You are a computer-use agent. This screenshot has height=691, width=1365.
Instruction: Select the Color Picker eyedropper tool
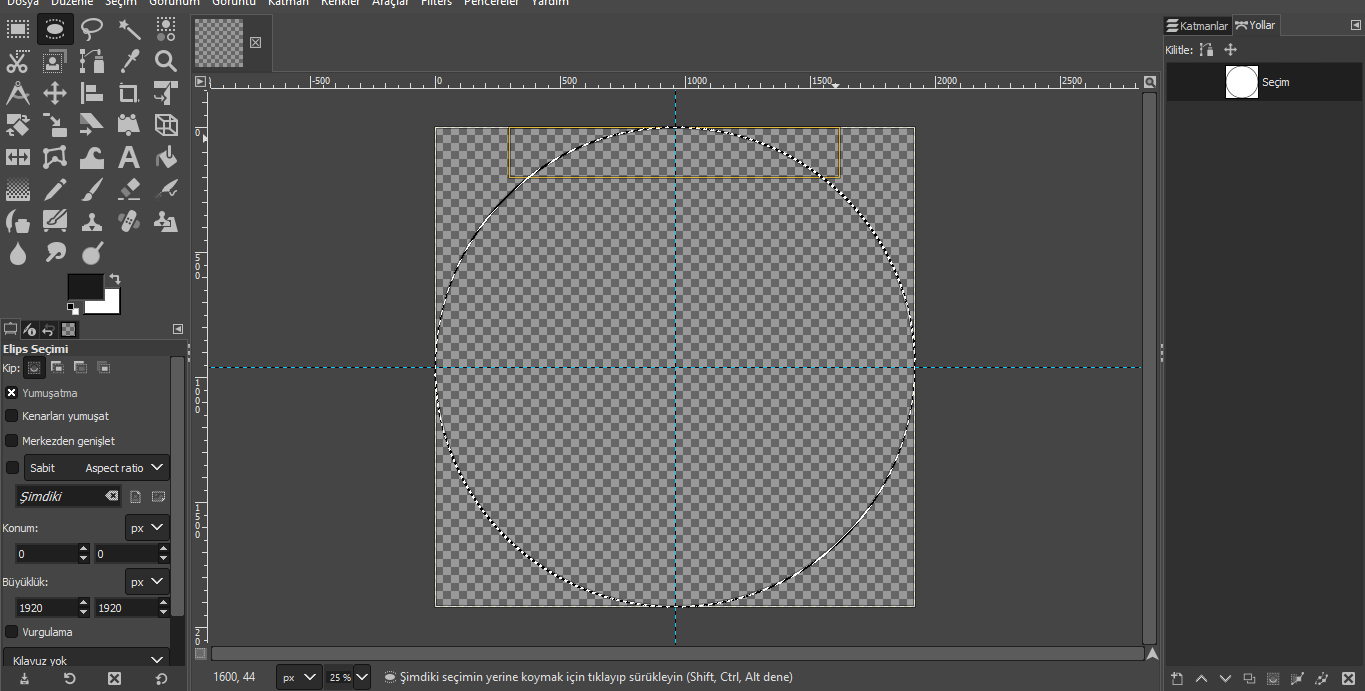click(129, 61)
